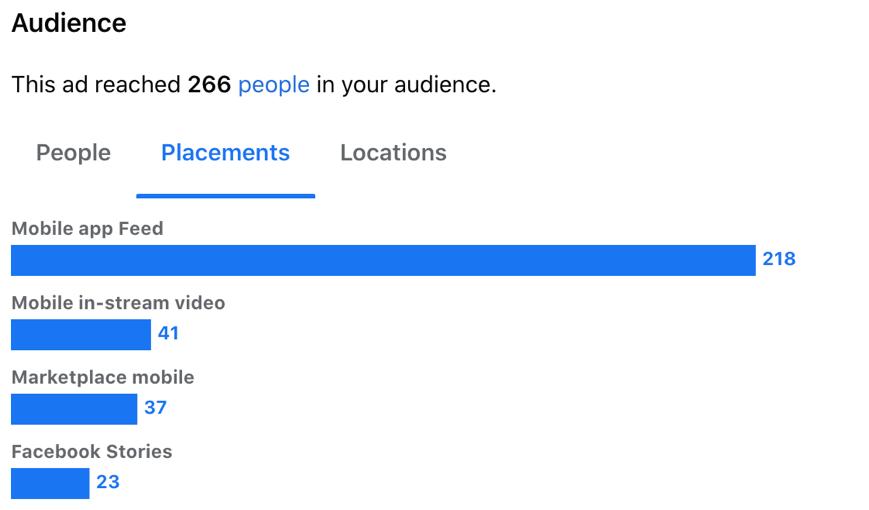The width and height of the screenshot is (869, 510).
Task: Open the Locations tab
Action: click(x=393, y=153)
